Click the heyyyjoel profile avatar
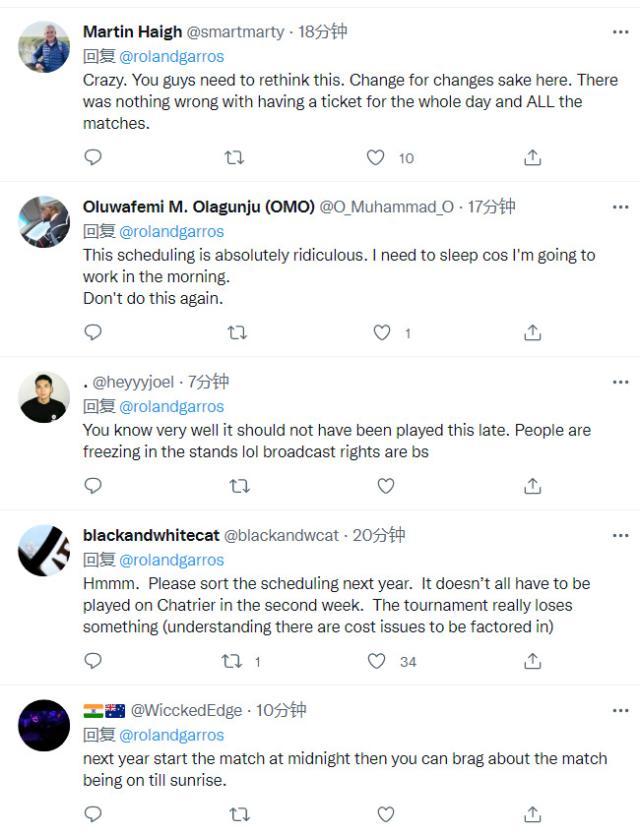This screenshot has width=640, height=833. [44, 398]
